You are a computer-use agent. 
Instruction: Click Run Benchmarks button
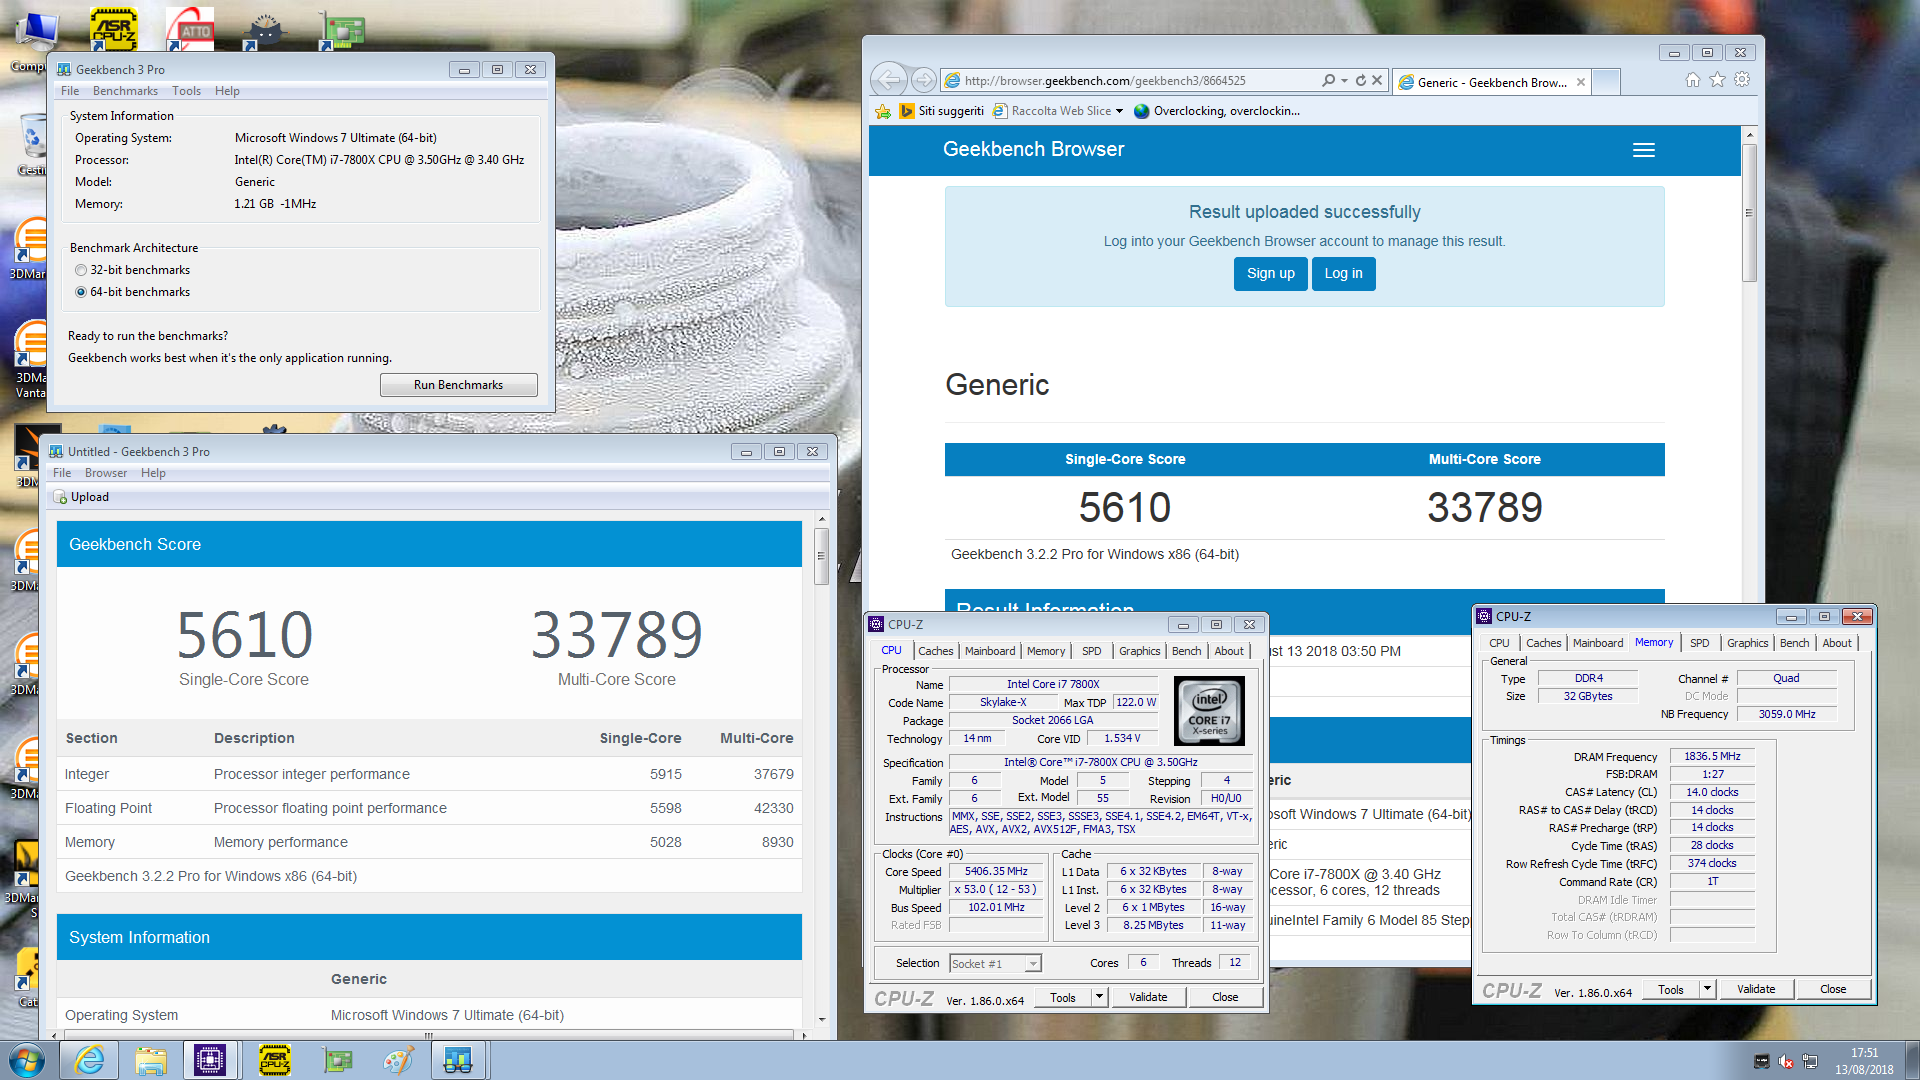point(459,385)
